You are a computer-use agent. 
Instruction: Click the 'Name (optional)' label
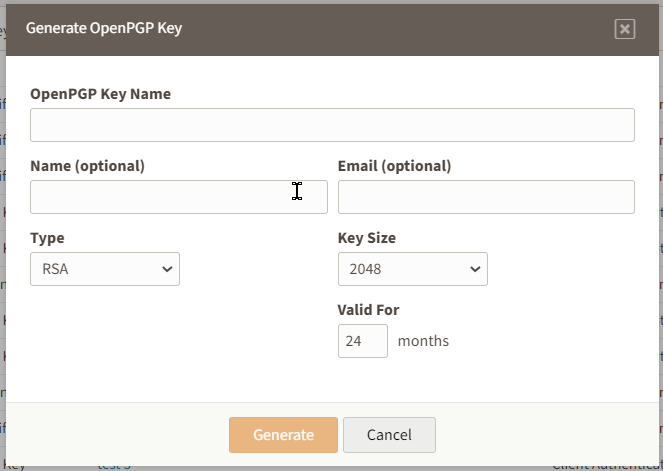pyautogui.click(x=88, y=166)
